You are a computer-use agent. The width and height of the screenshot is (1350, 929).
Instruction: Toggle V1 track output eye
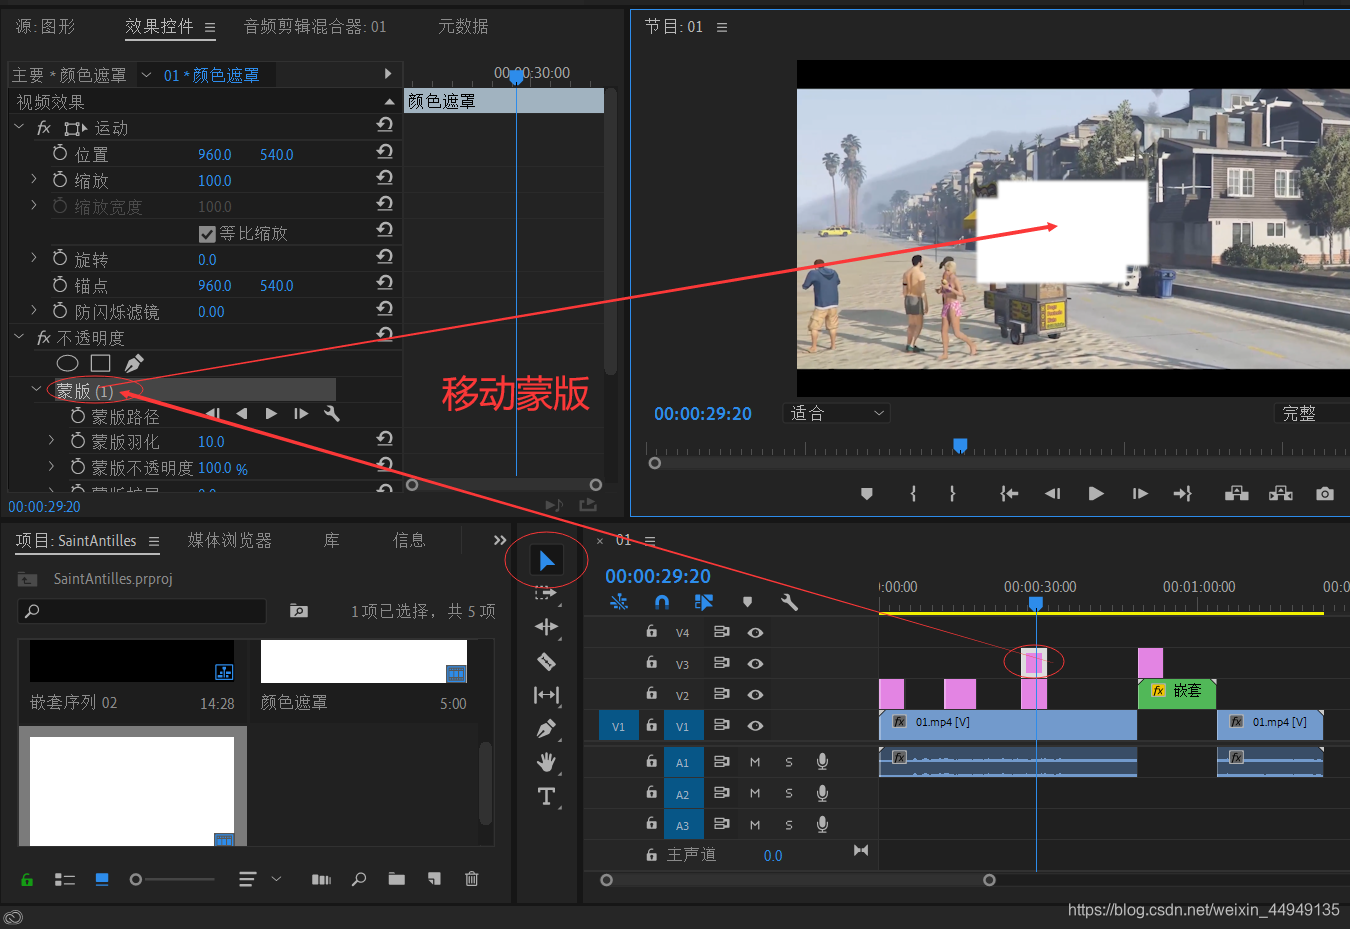(x=755, y=725)
